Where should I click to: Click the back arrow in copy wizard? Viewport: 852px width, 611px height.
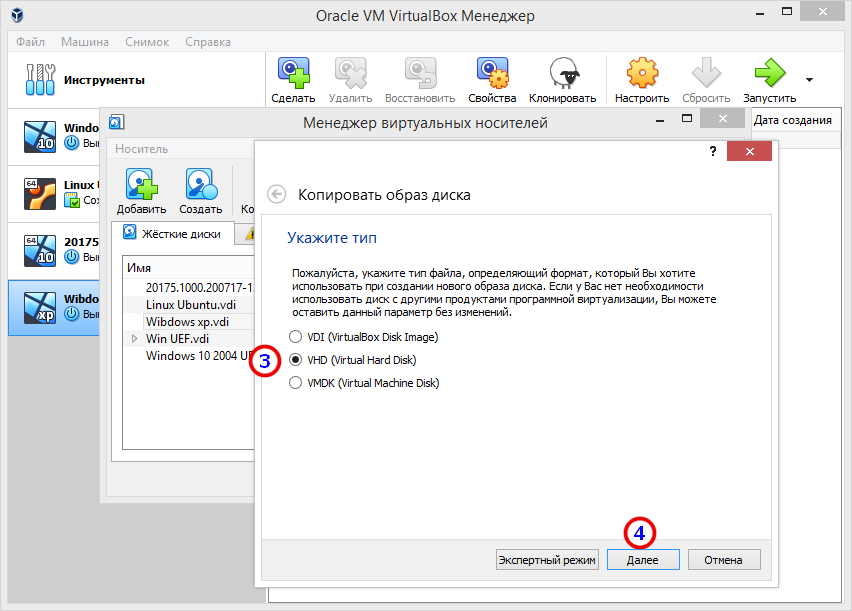pos(277,194)
